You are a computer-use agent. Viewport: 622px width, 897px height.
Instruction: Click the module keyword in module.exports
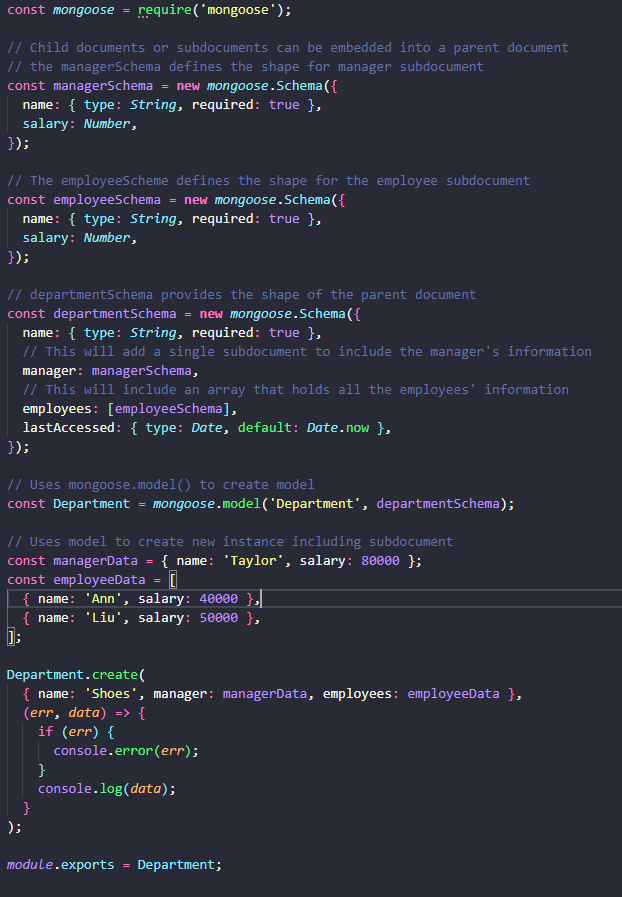[x=30, y=865]
